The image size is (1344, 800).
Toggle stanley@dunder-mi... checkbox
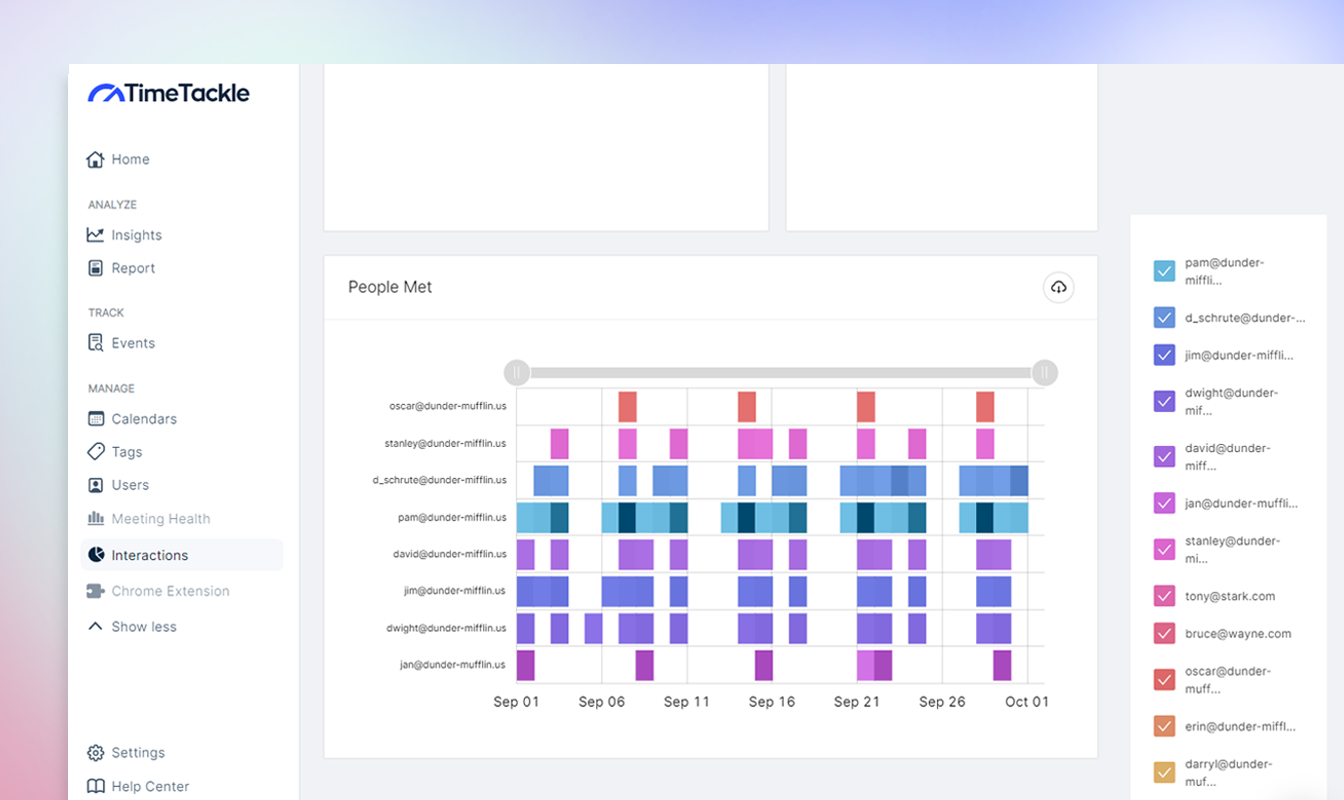coord(1164,549)
